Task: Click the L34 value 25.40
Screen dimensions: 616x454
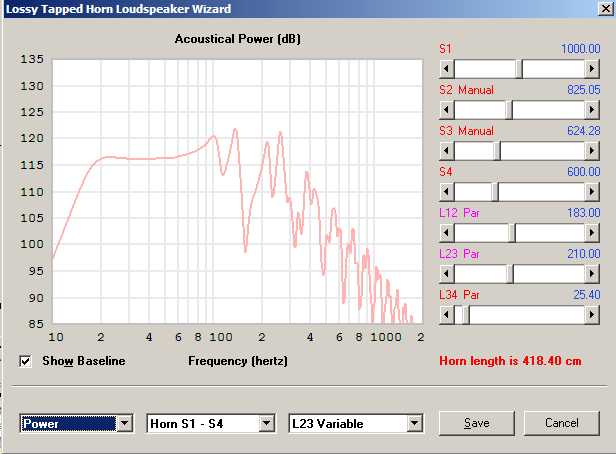Action: point(587,295)
